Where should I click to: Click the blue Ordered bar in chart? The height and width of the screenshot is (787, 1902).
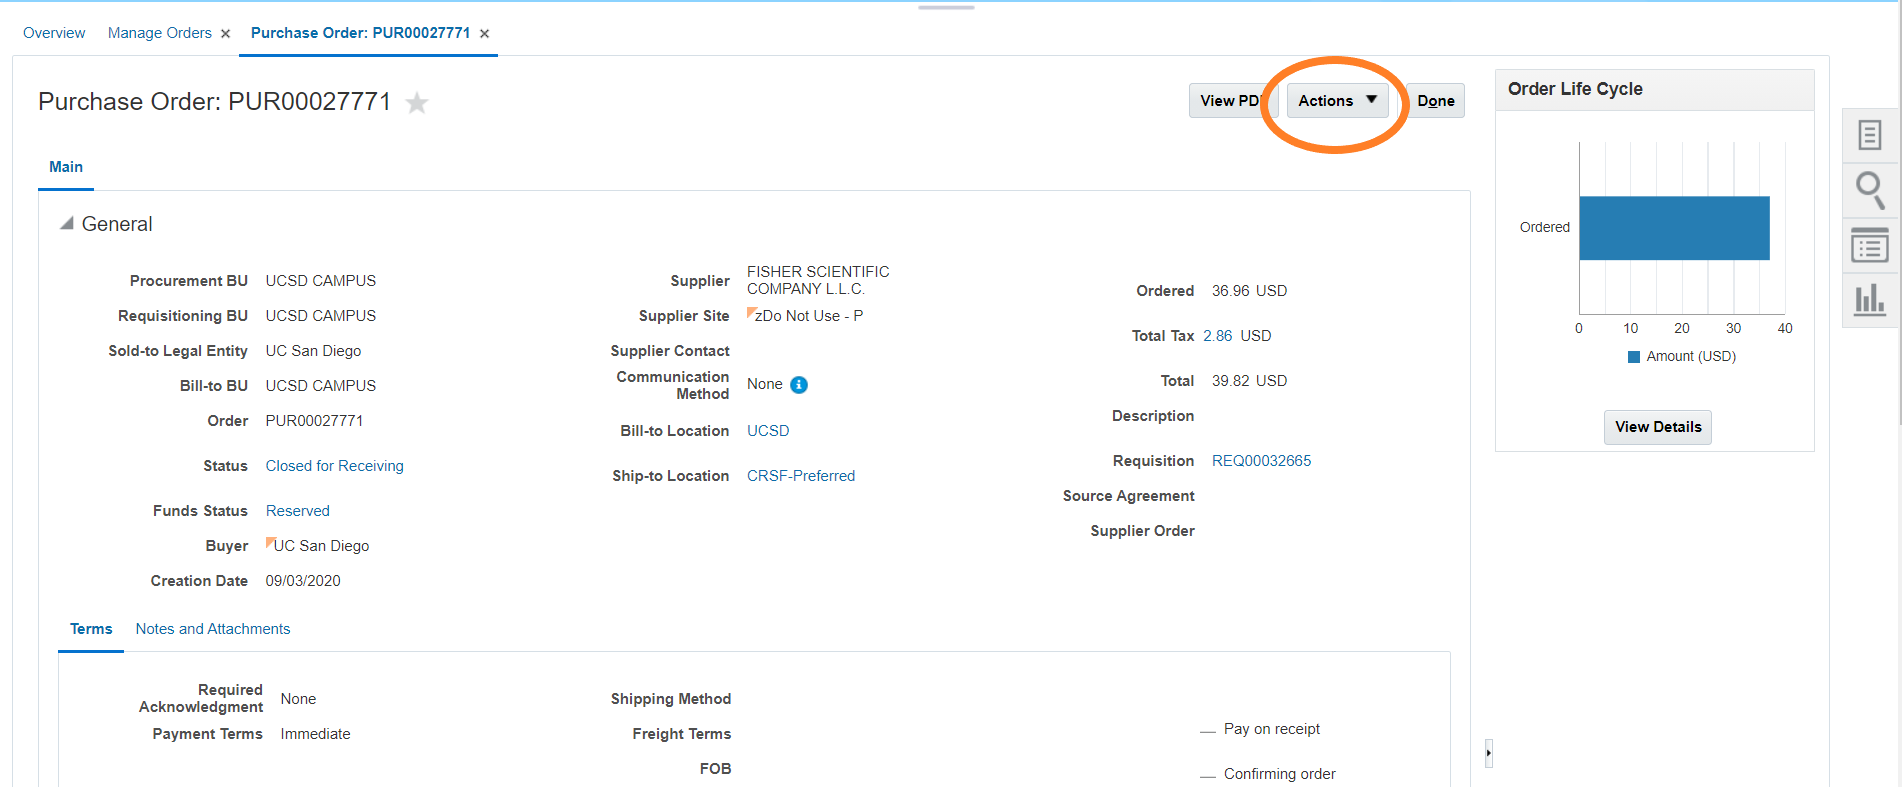[x=1674, y=228]
